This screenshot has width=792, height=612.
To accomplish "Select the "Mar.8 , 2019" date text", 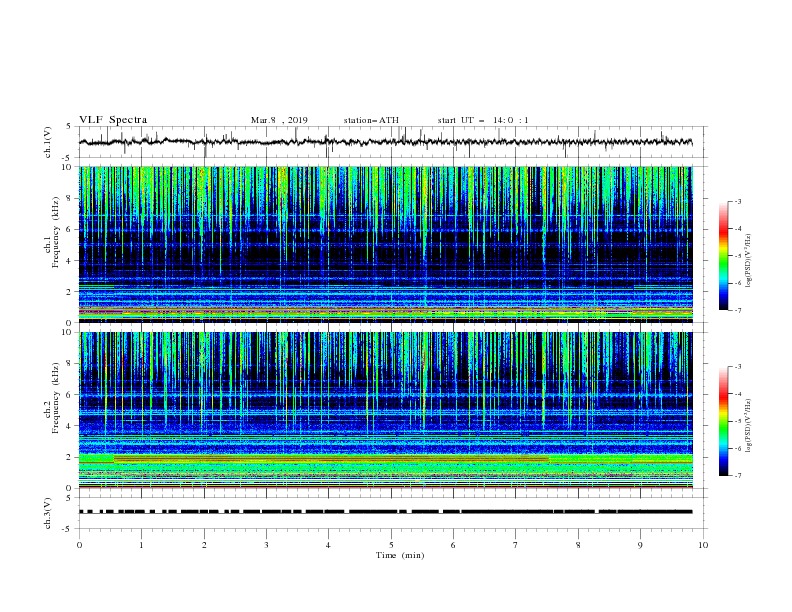I will tap(279, 120).
